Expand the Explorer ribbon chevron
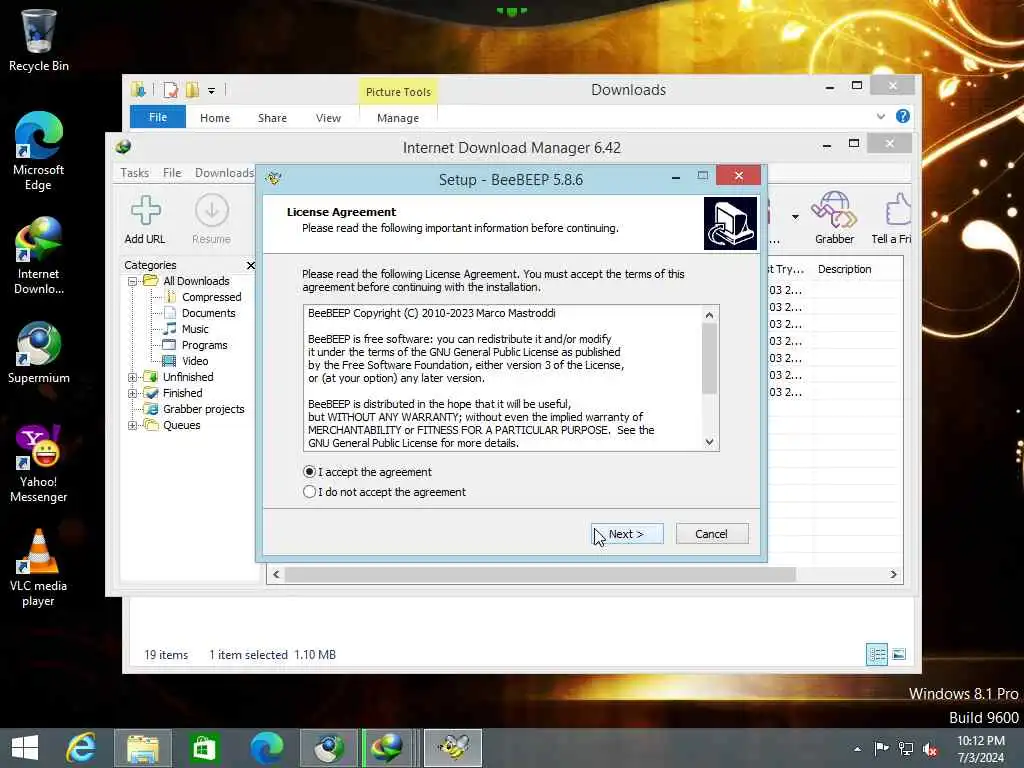Image resolution: width=1024 pixels, height=768 pixels. 880,116
